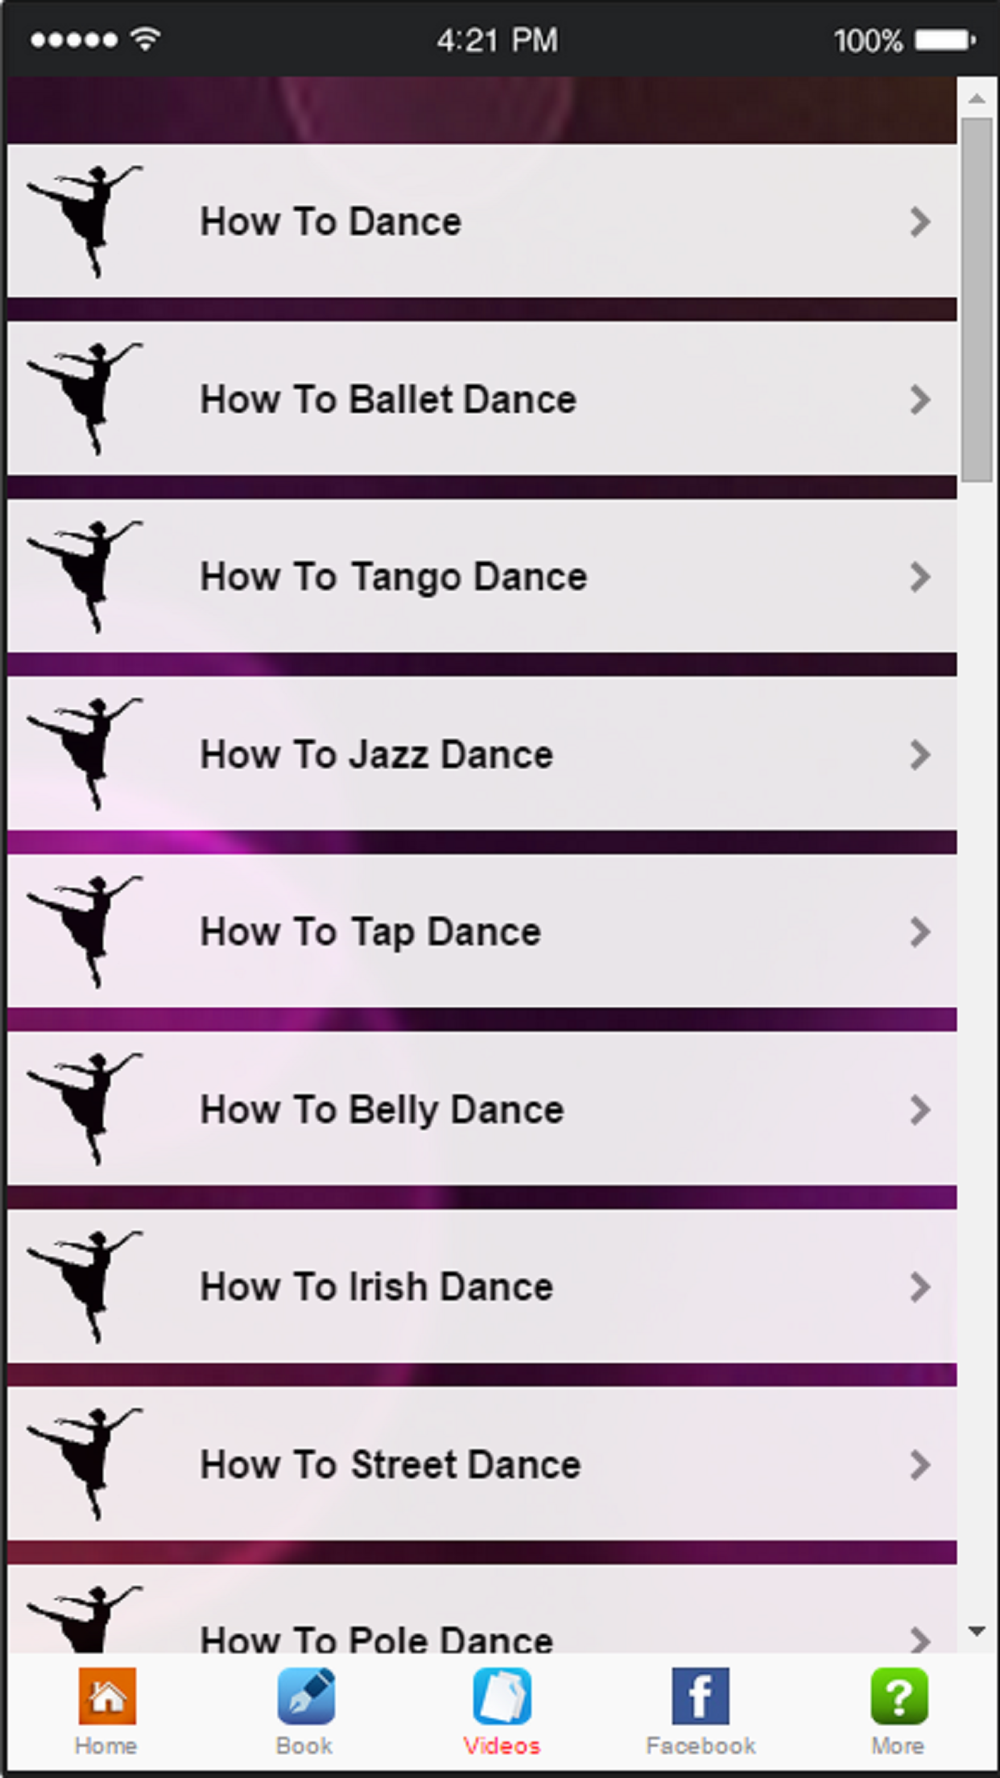Click ballerina icon beside How To Street Dance
Screen dimensions: 1000x1778
[84, 1464]
